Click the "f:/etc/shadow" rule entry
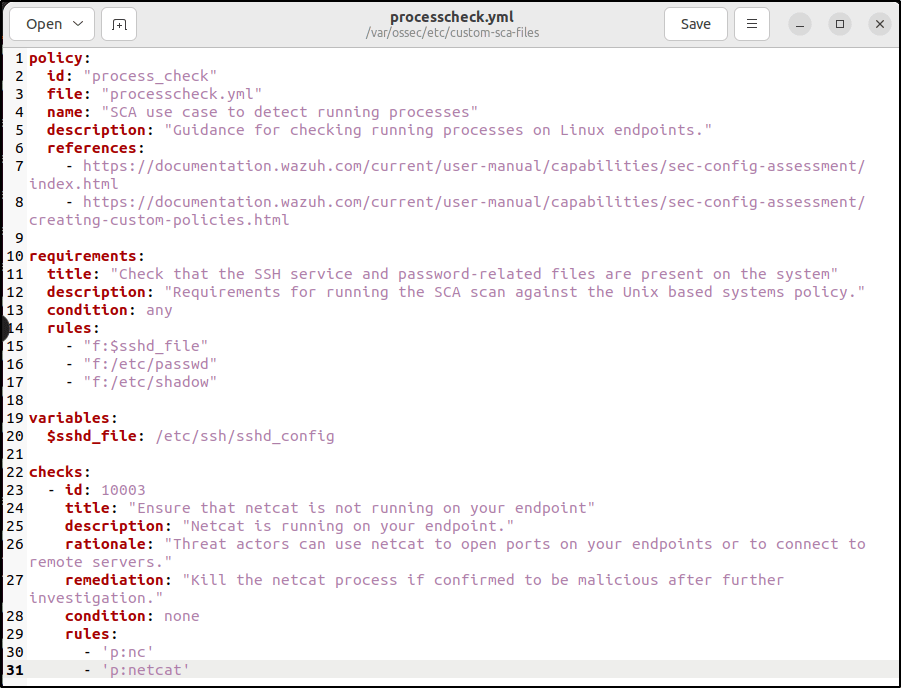 point(150,382)
